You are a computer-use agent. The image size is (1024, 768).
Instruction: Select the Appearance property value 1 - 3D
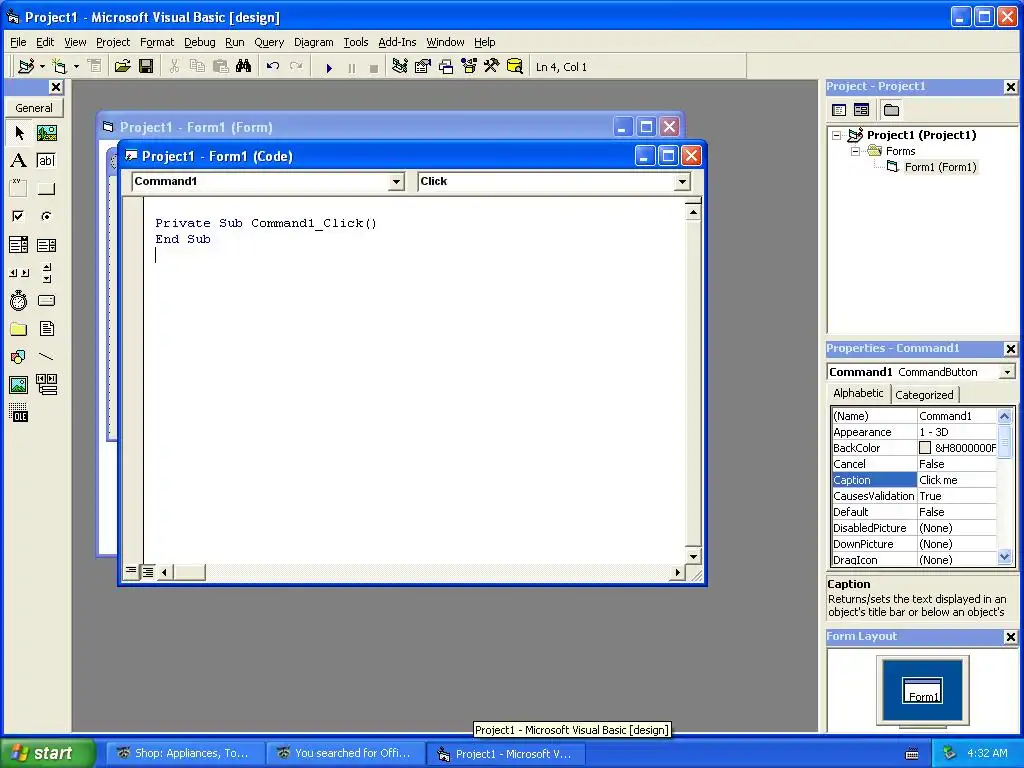click(957, 432)
